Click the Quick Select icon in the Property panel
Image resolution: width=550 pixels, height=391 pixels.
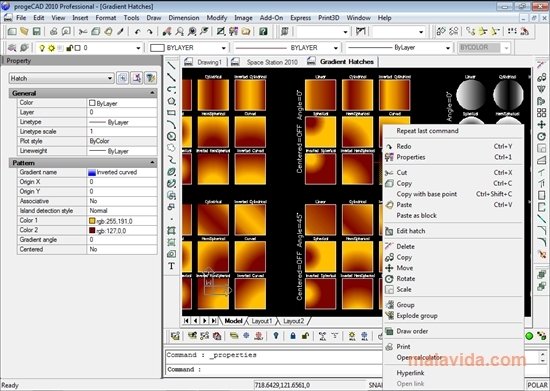coord(151,78)
